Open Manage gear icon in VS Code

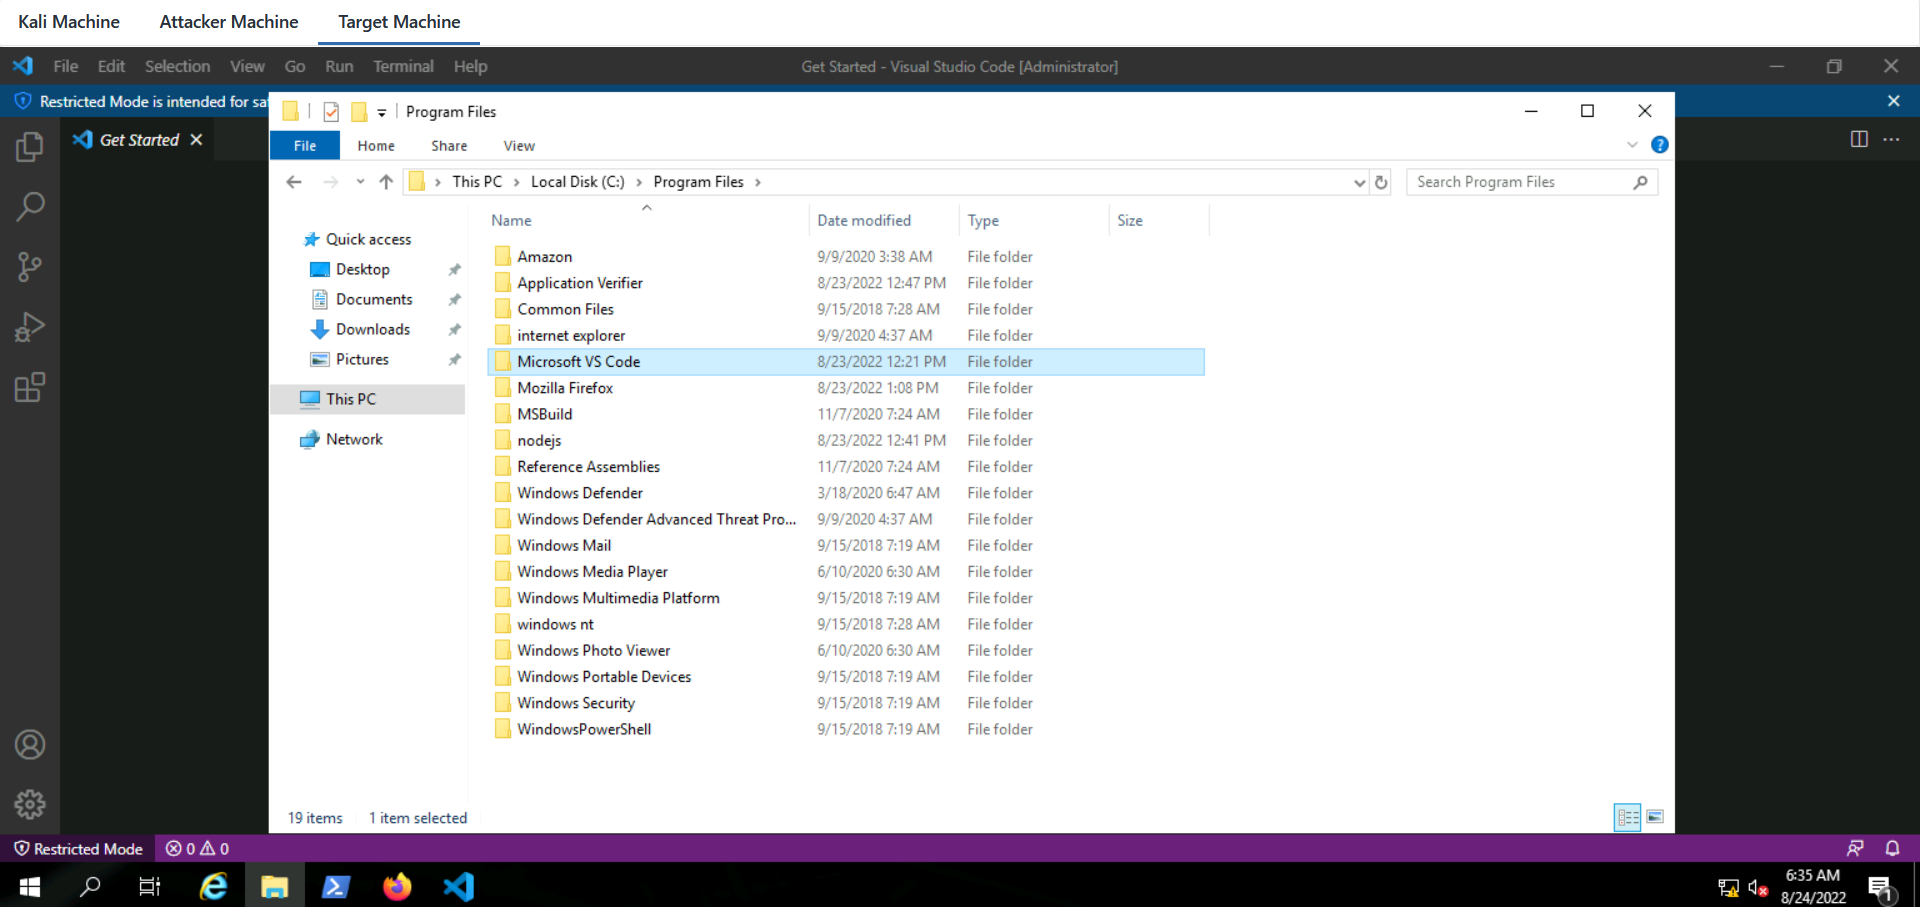[x=30, y=804]
